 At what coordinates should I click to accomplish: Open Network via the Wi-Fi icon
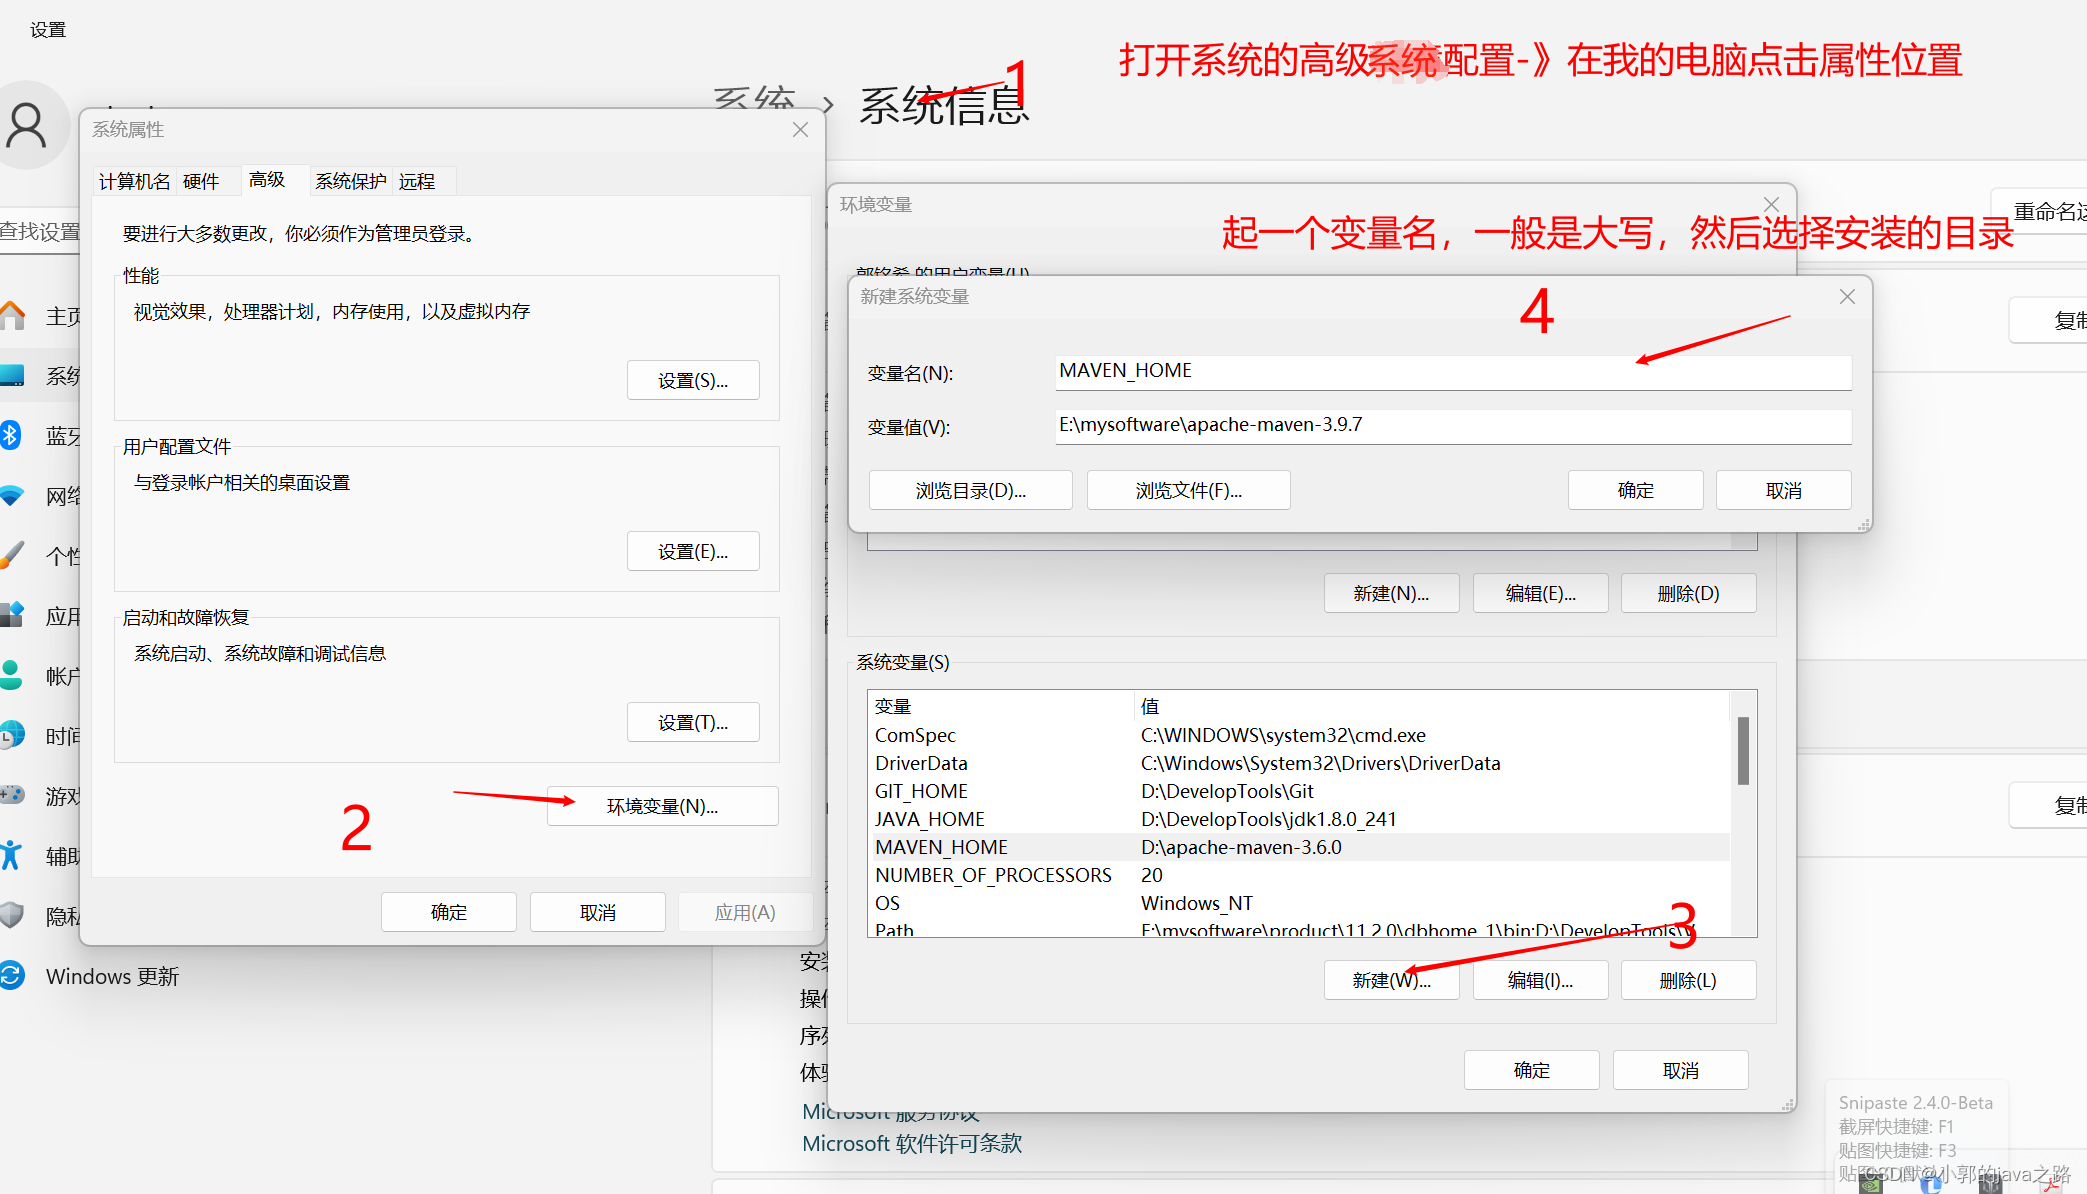click(11, 495)
